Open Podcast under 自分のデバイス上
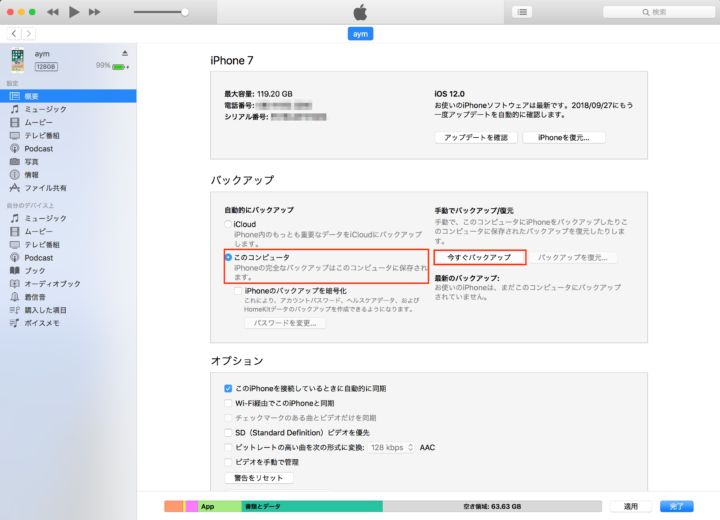720x520 pixels. point(68,258)
